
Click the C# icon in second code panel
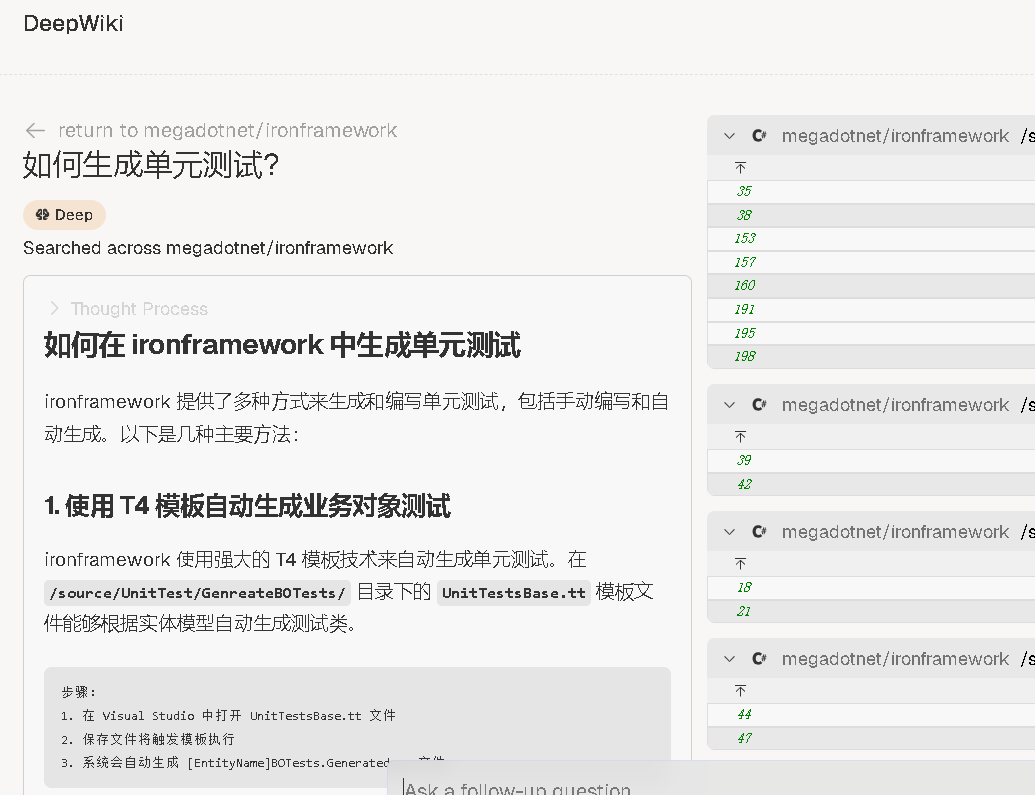point(759,404)
